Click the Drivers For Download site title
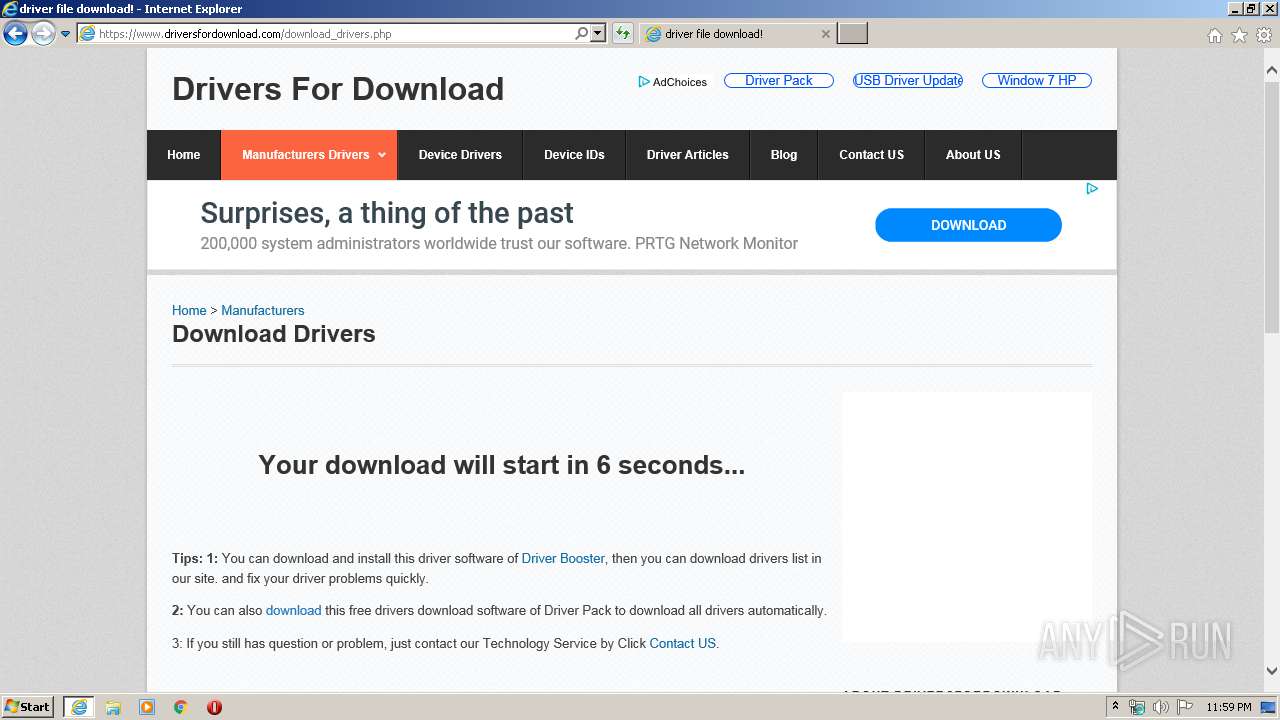 pos(338,89)
